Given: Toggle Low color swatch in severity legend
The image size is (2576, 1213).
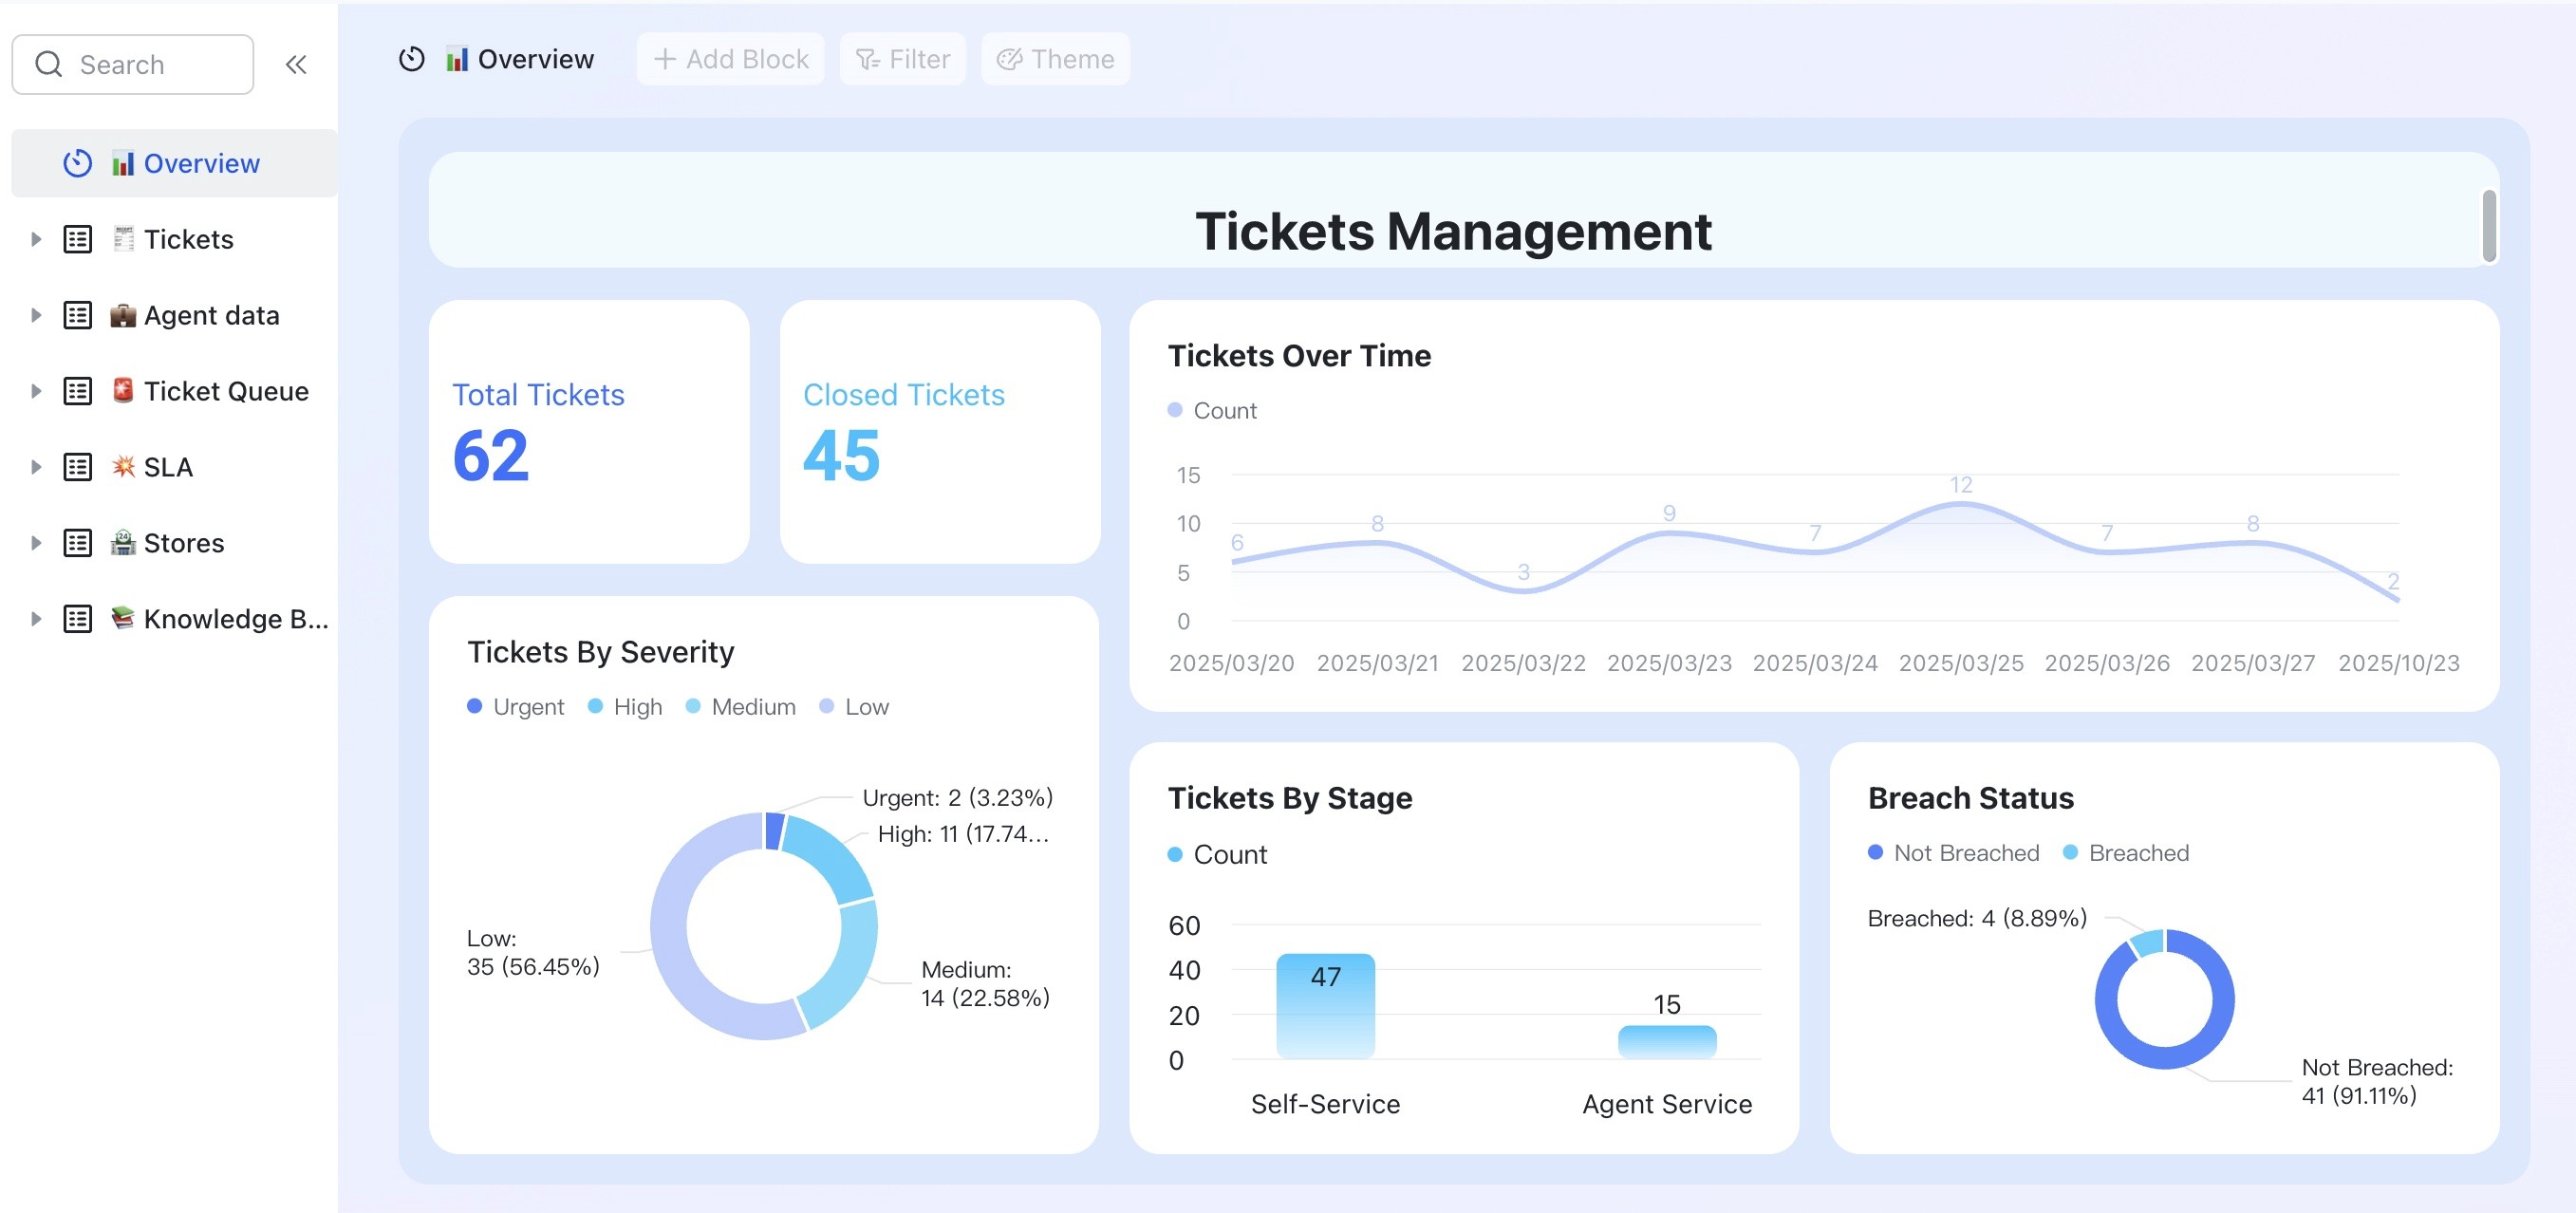Looking at the screenshot, I should pos(827,707).
